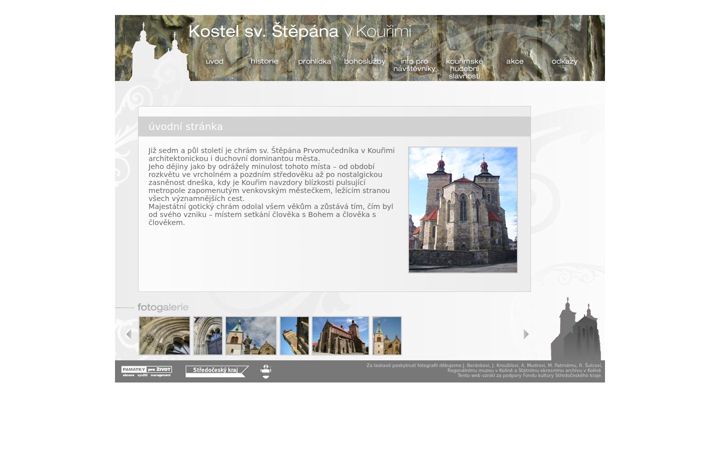The image size is (720, 450).
Task: Open the fourth gallery thumbnail of the upward tower view
Action: tap(294, 336)
